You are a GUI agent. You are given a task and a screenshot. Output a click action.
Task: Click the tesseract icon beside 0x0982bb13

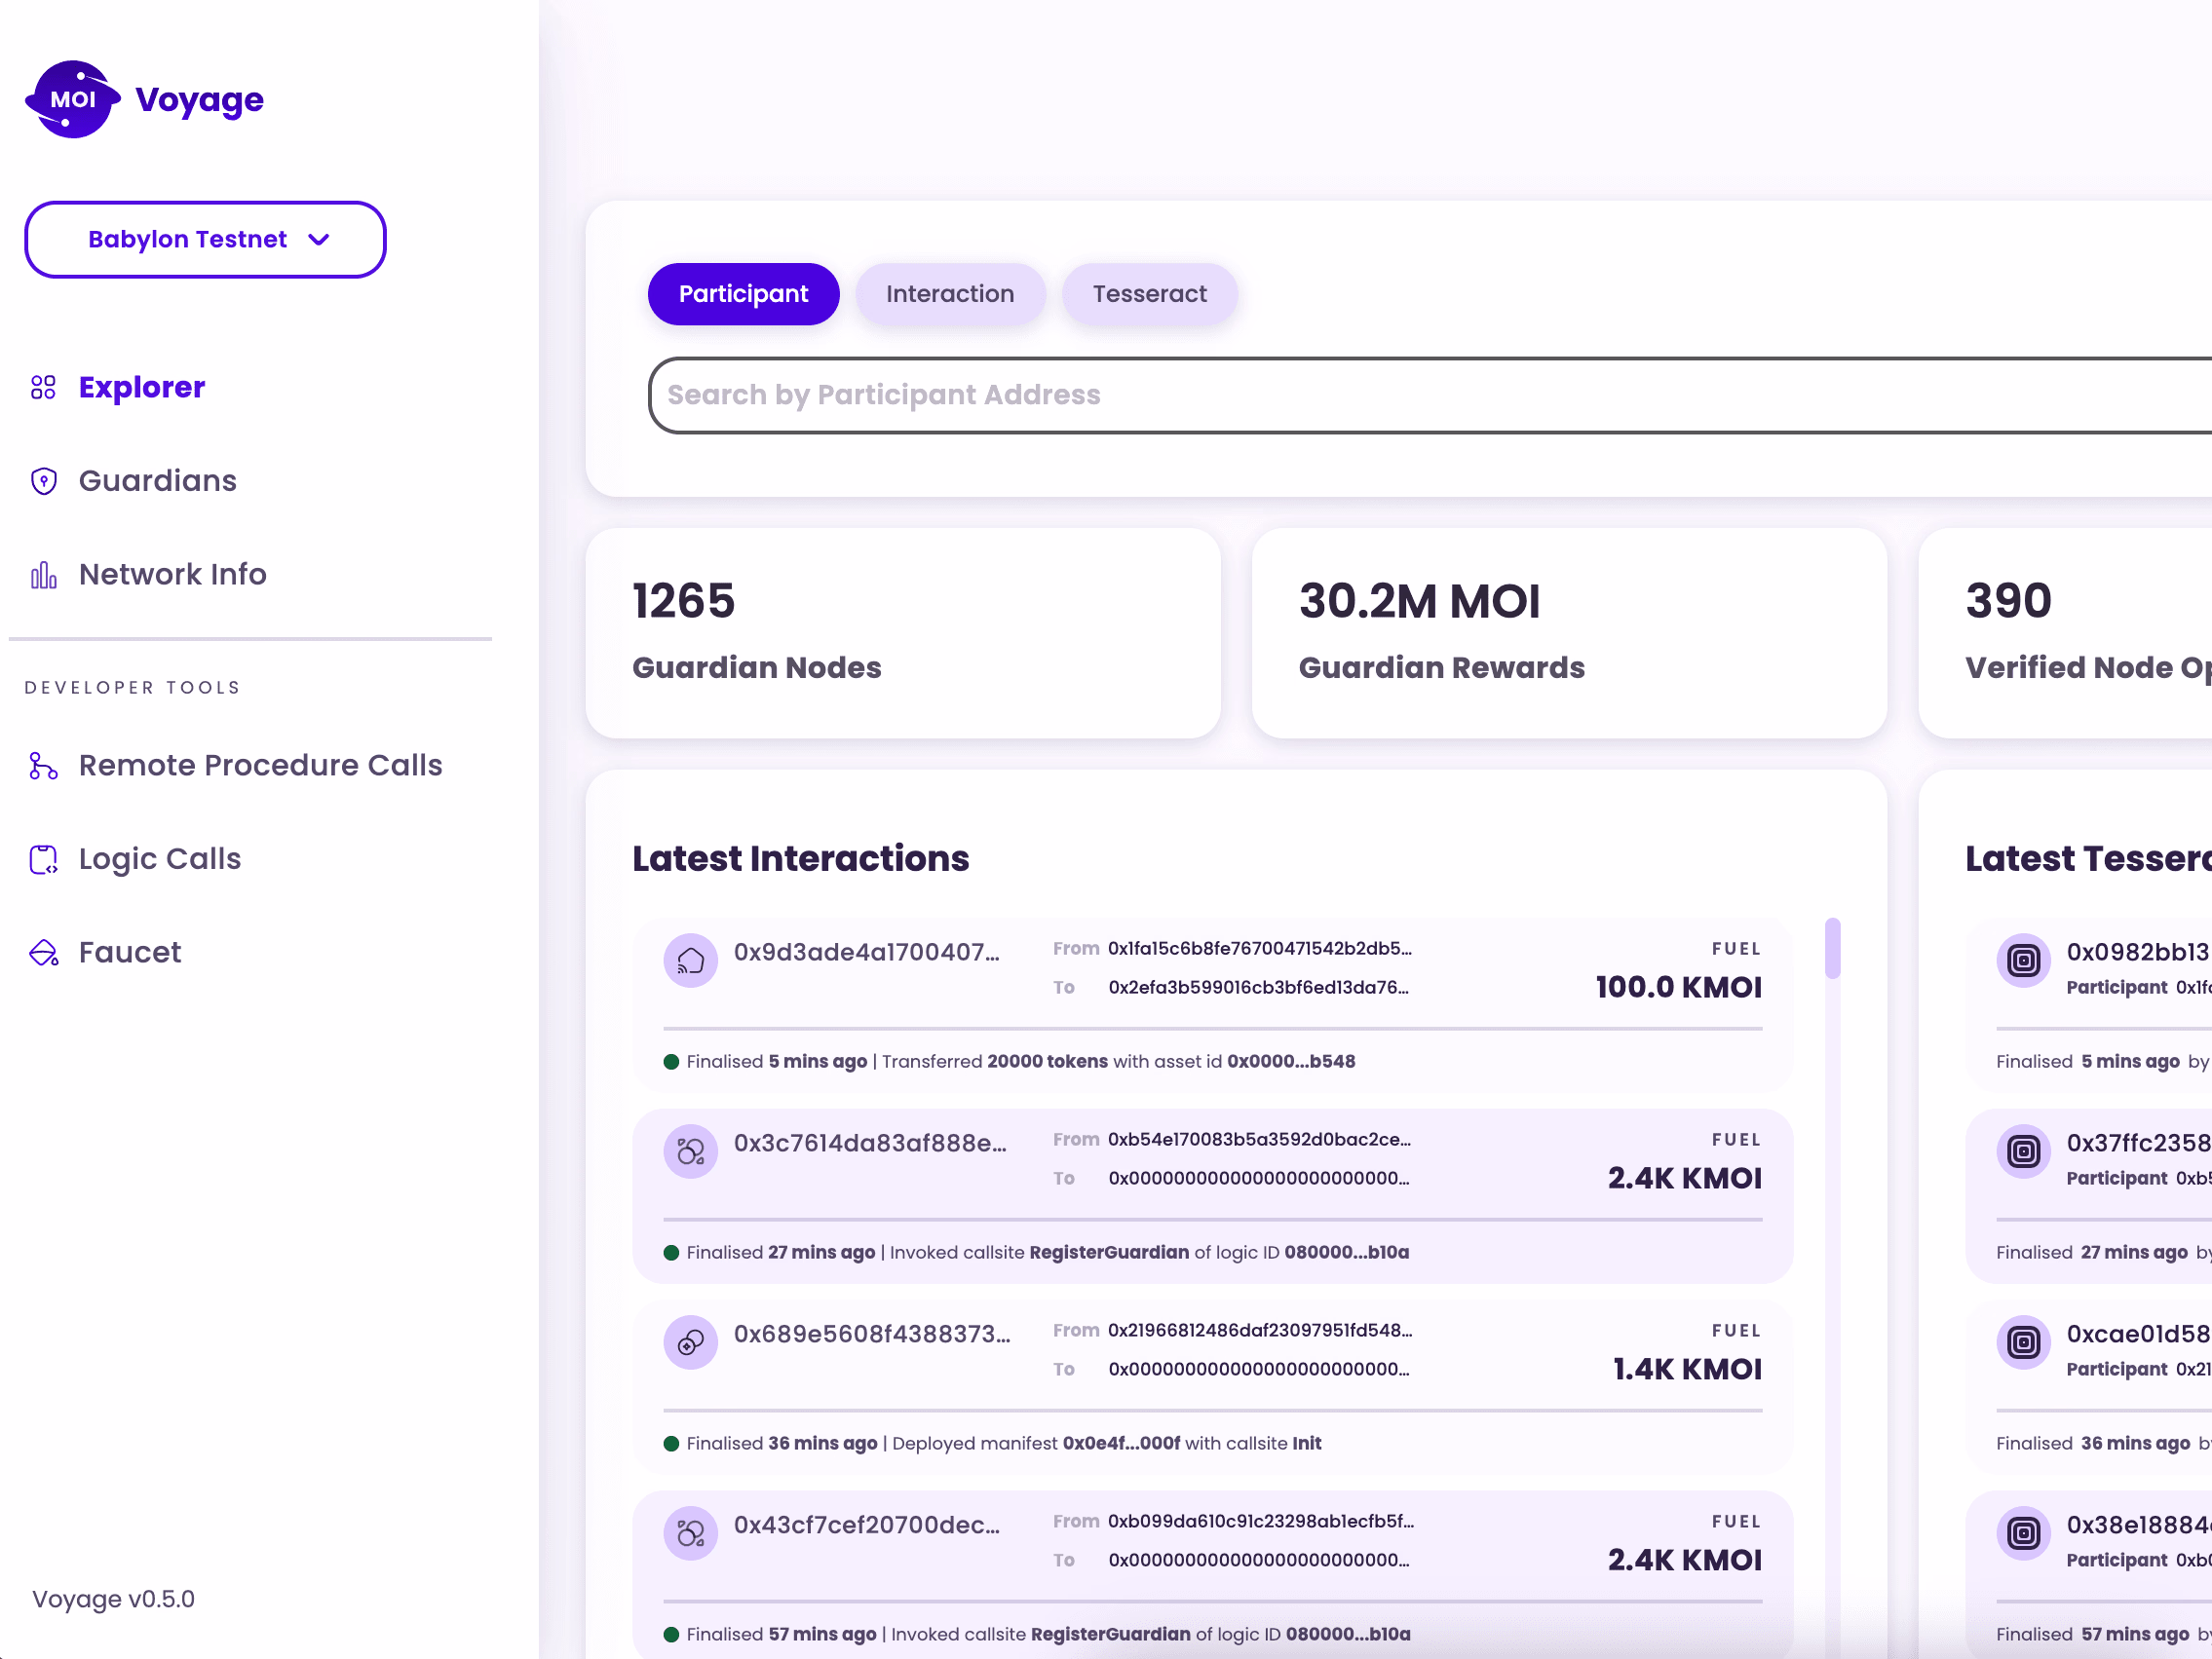tap(2023, 960)
